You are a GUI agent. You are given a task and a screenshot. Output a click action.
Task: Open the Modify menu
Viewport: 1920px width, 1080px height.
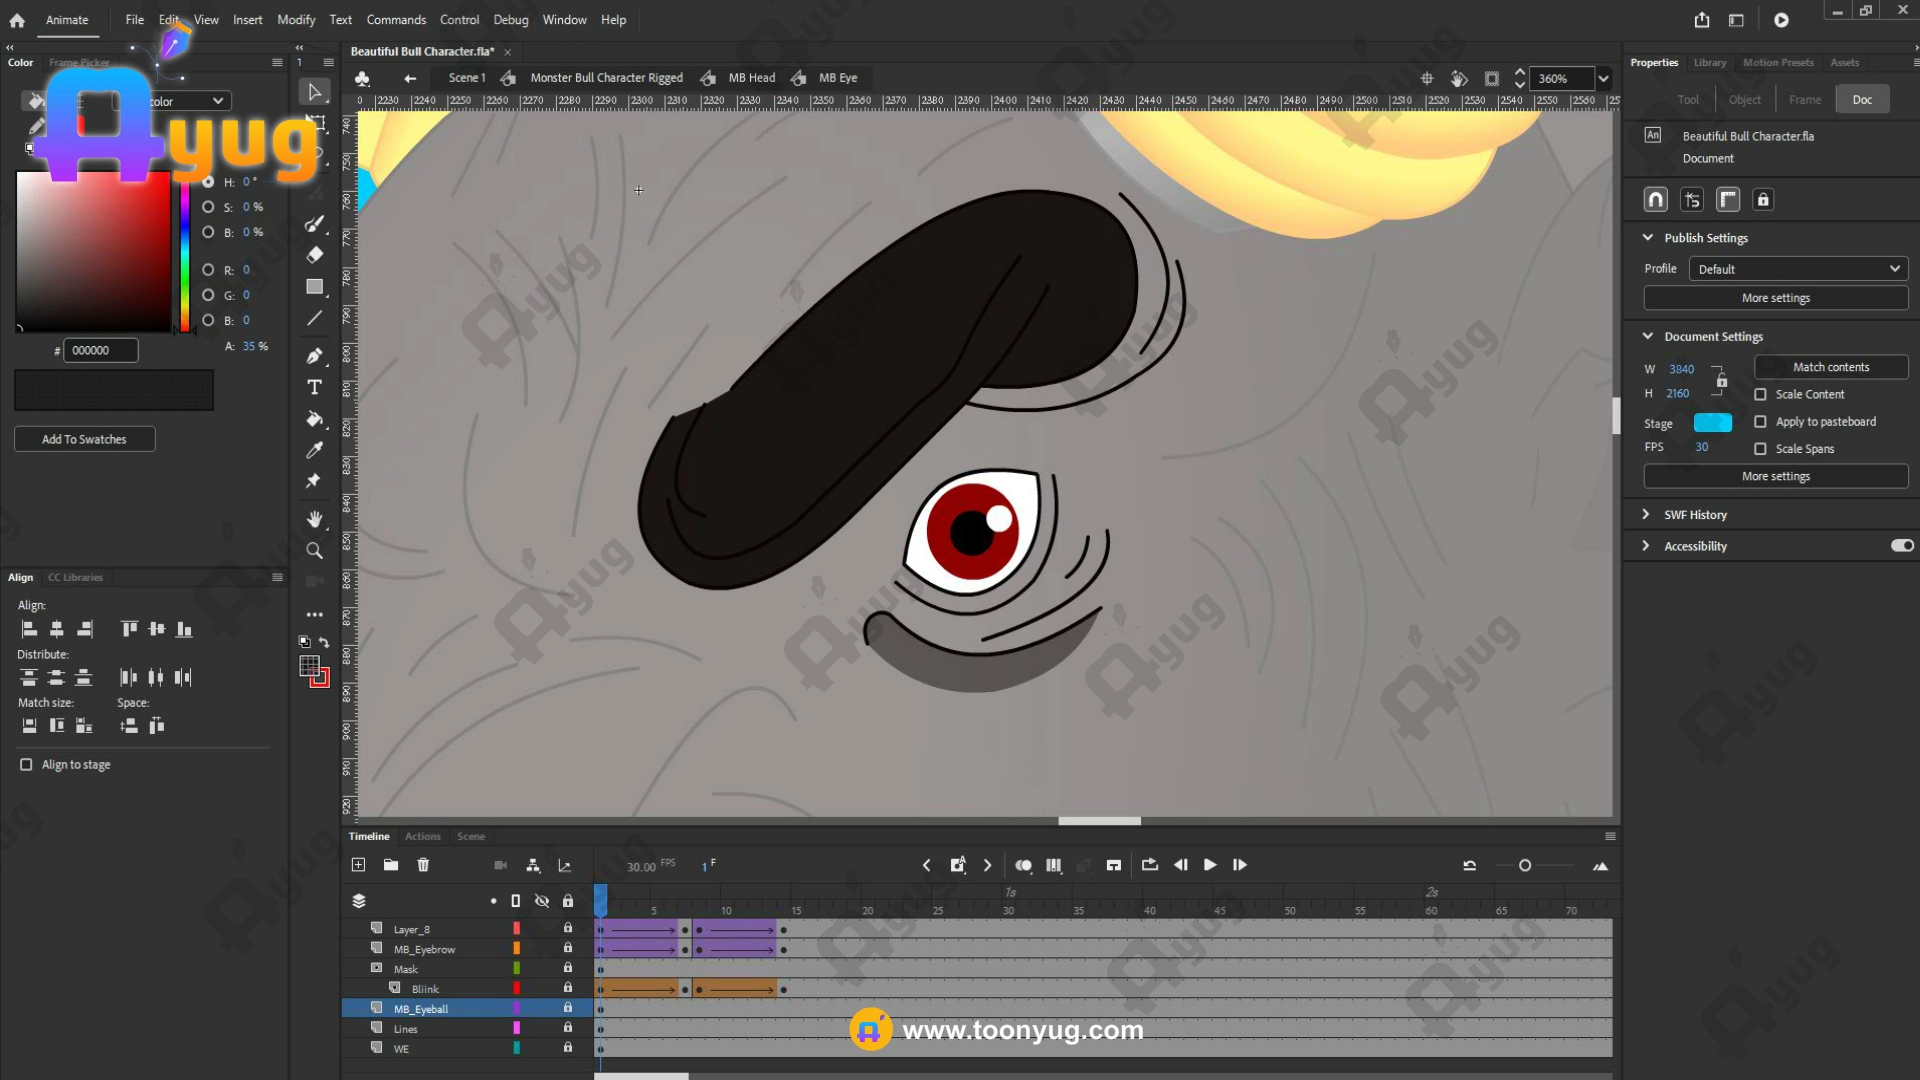296,20
